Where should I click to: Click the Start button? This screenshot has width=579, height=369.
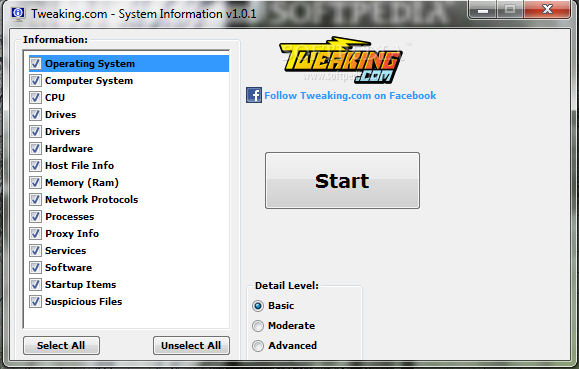tap(342, 181)
